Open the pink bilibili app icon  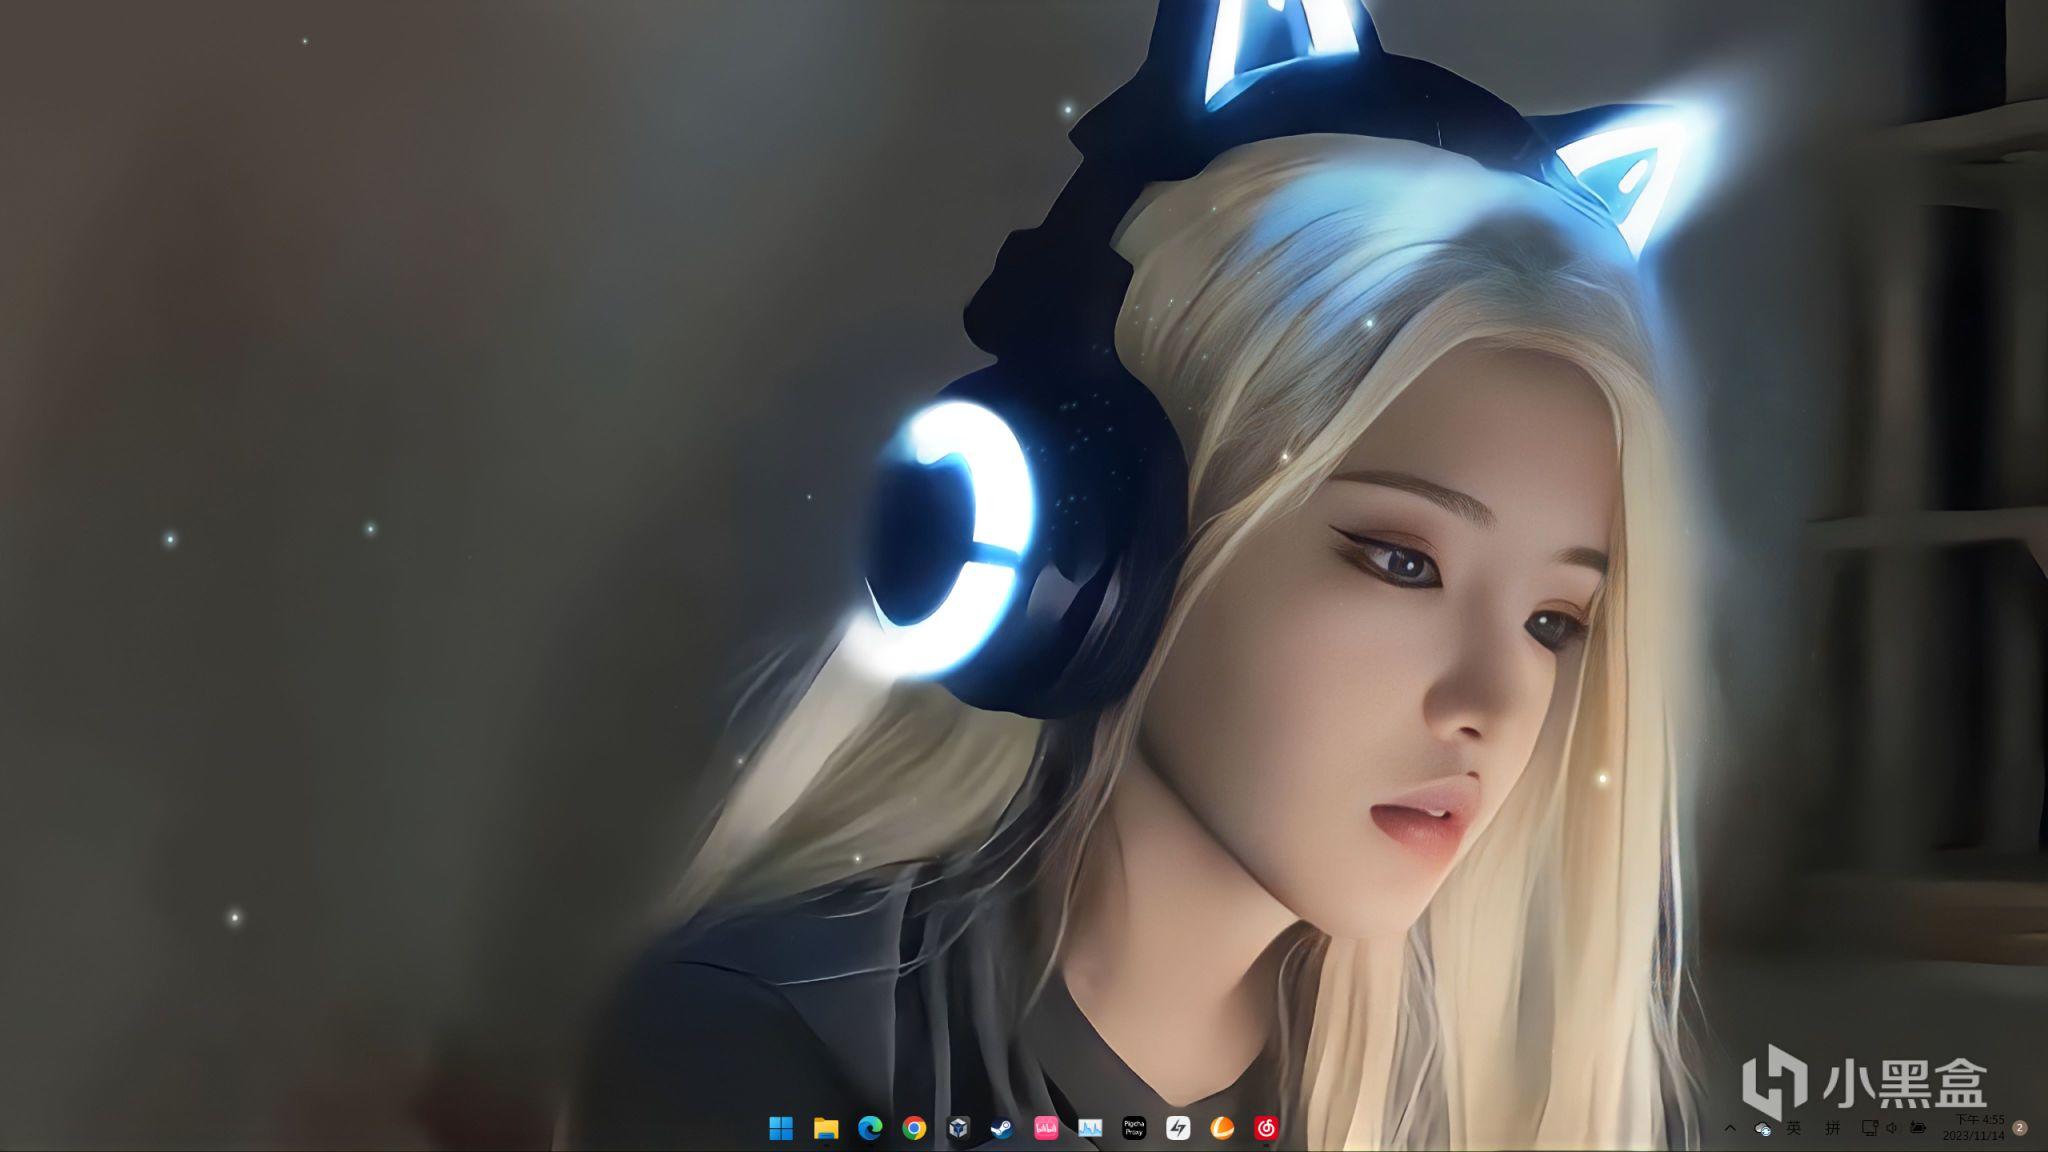(x=1046, y=1129)
